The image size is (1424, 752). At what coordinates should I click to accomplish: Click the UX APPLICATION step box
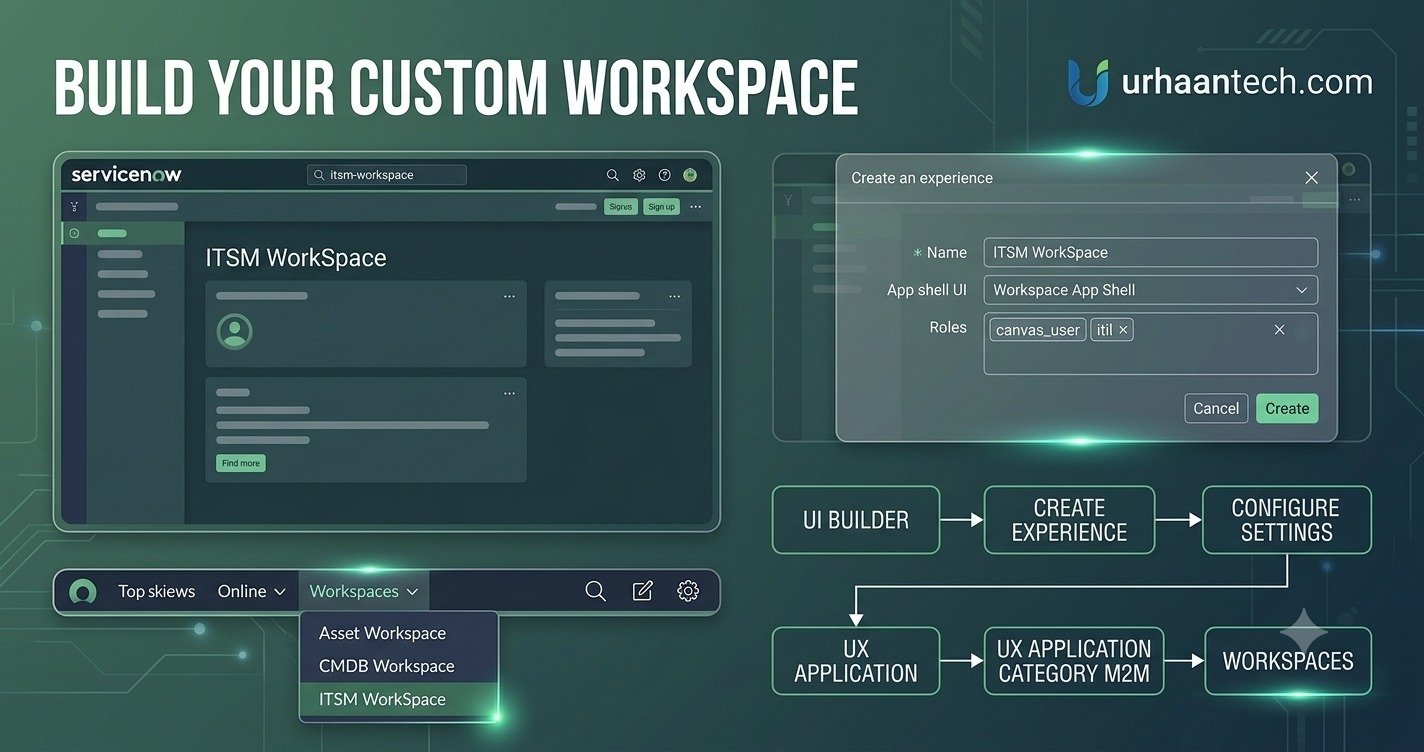(856, 661)
